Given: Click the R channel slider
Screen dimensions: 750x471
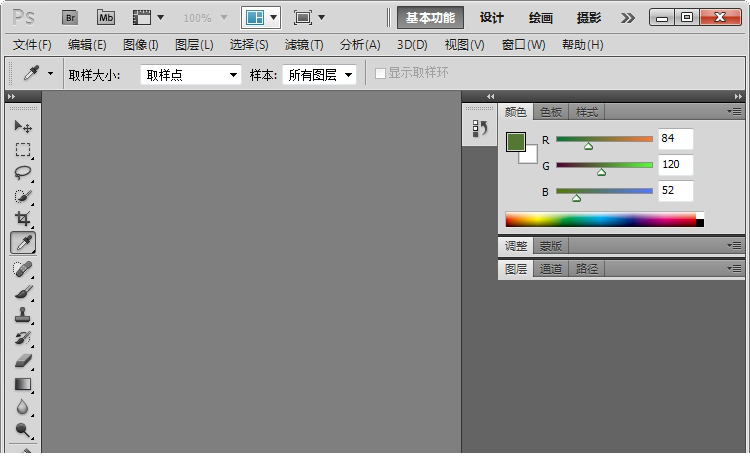Looking at the screenshot, I should [x=604, y=140].
